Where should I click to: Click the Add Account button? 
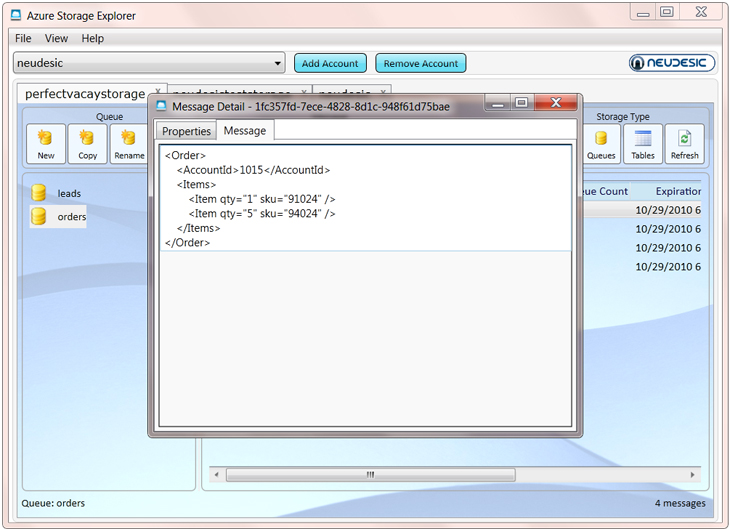click(x=330, y=63)
